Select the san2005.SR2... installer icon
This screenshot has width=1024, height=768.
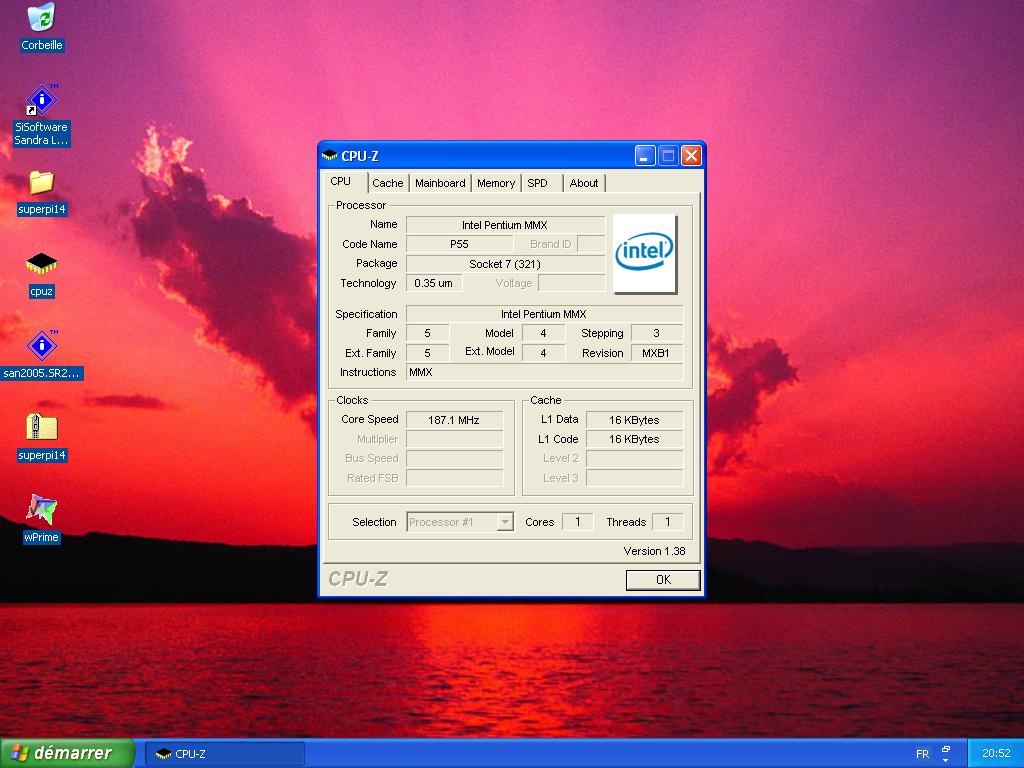tap(41, 355)
